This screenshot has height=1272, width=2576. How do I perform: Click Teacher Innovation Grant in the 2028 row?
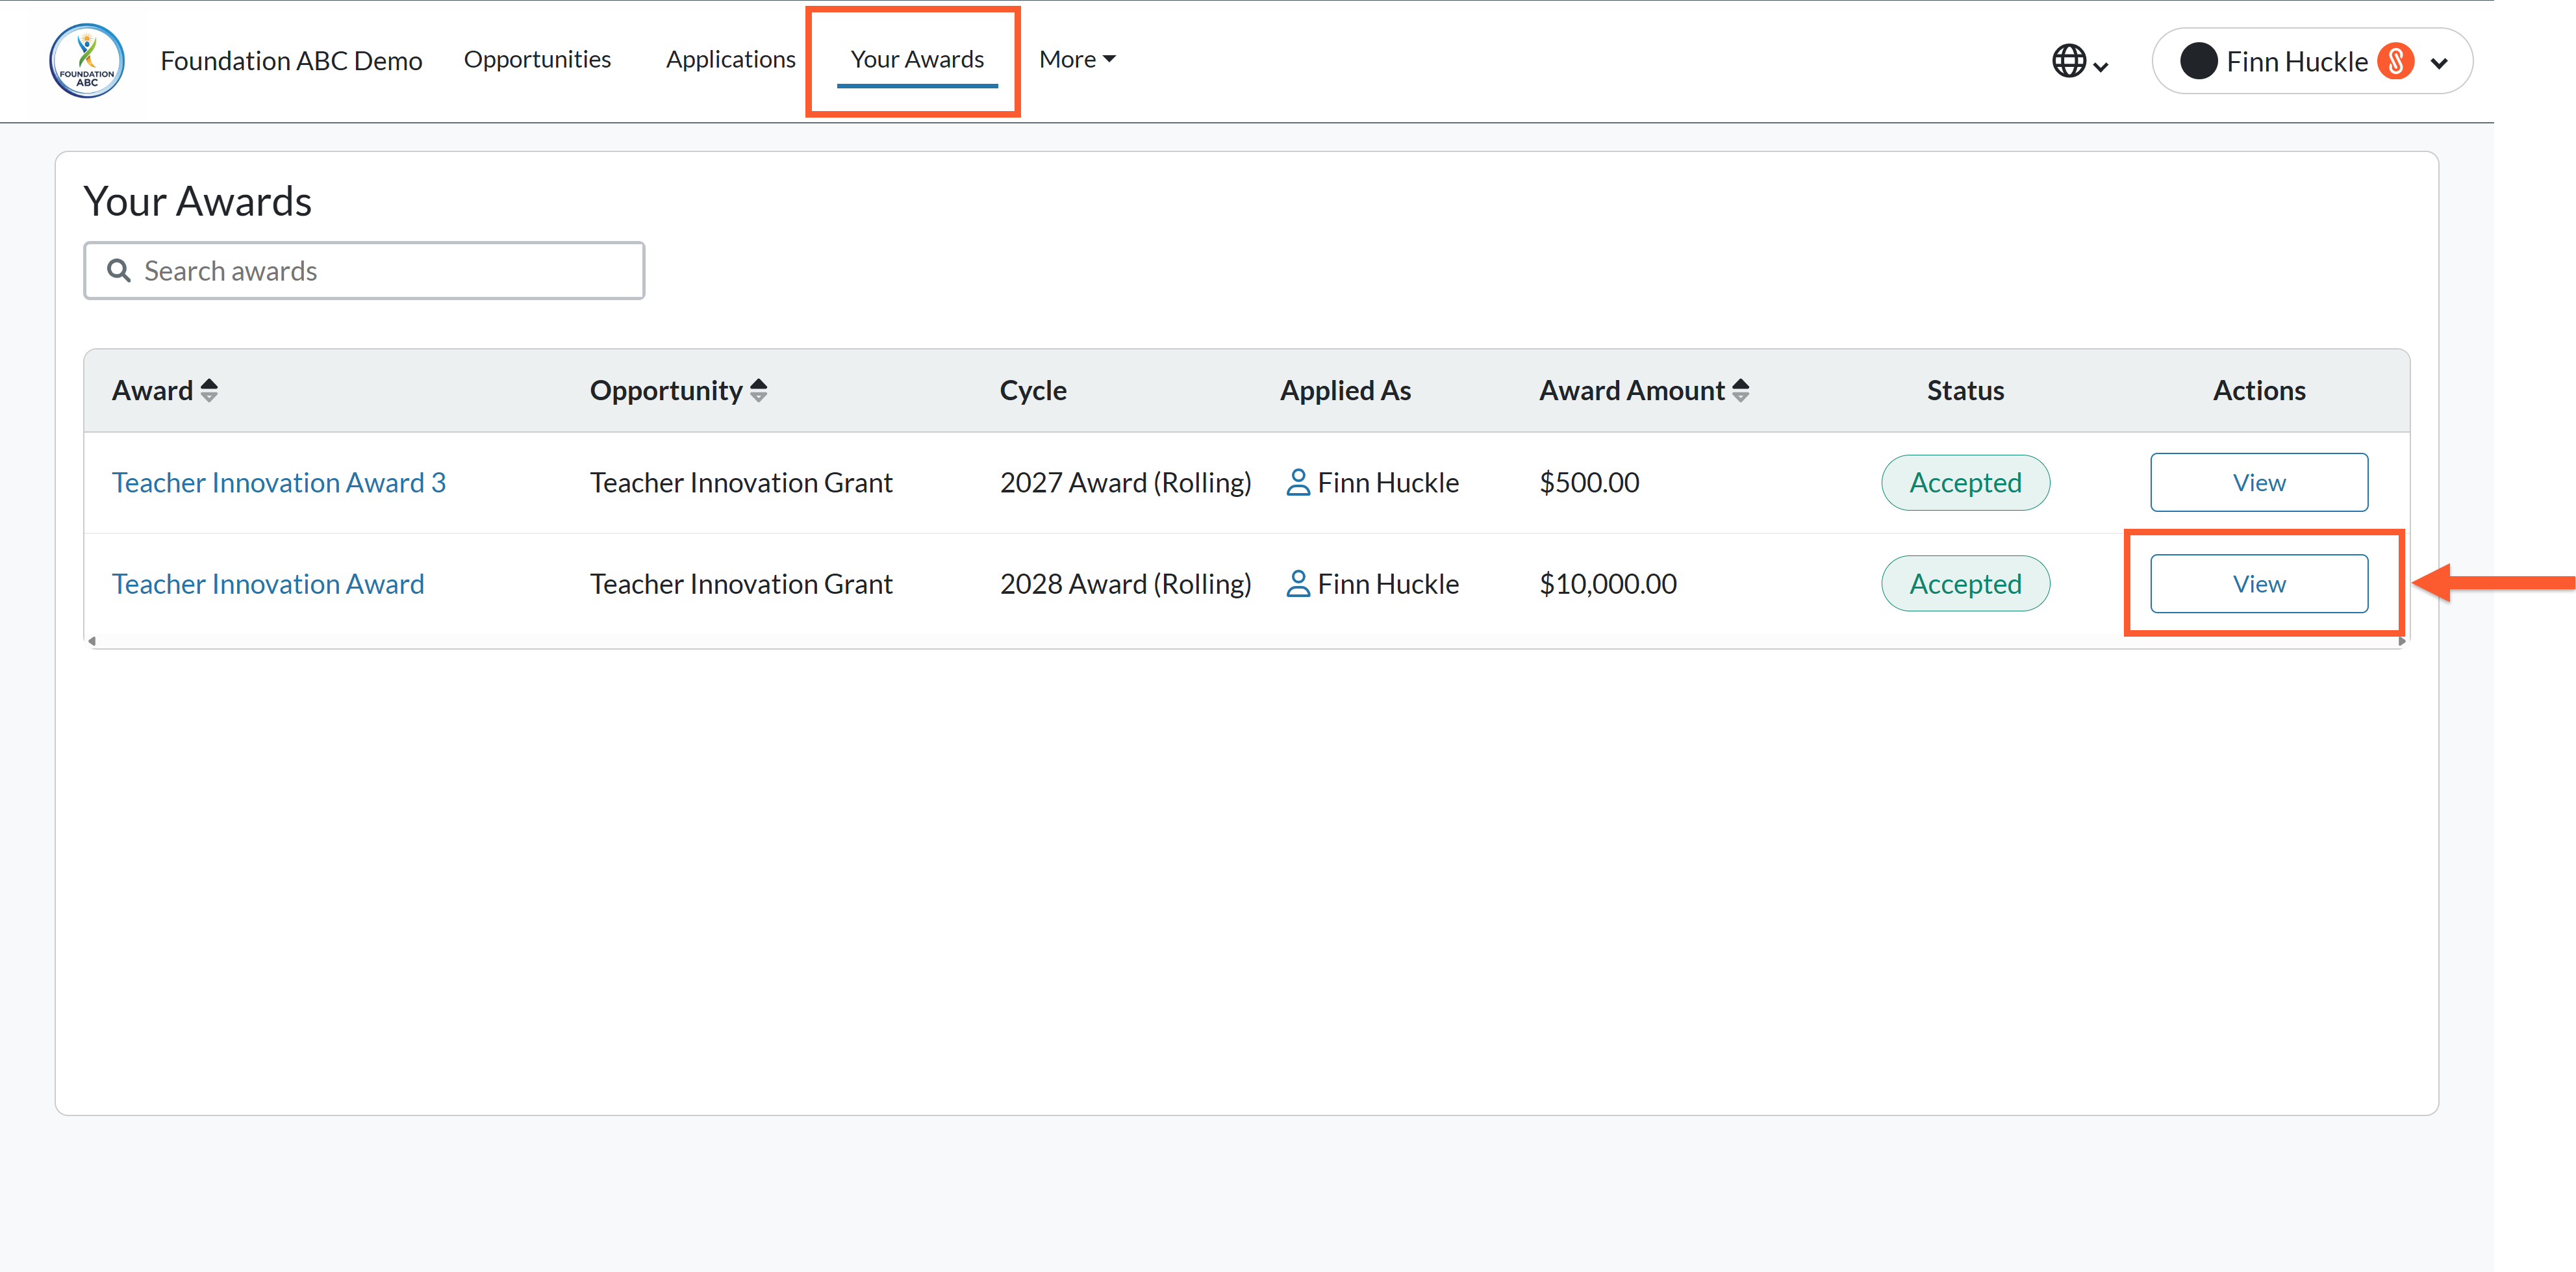741,584
